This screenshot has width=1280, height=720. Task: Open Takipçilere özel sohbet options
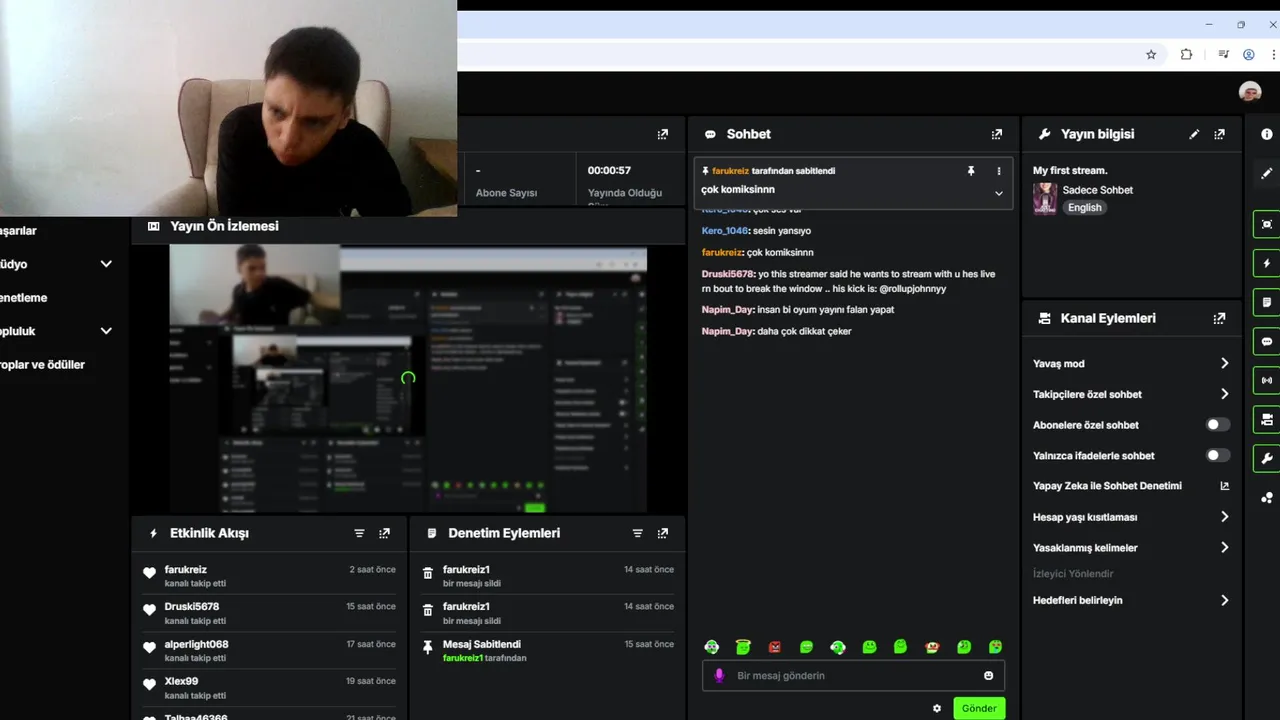point(1131,394)
